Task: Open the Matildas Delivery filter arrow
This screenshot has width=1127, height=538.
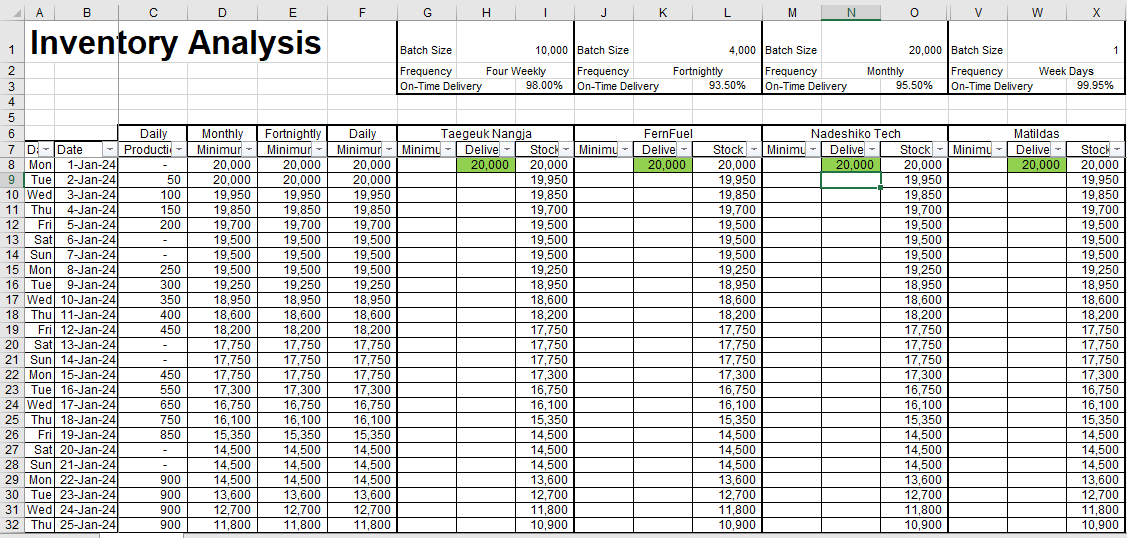Action: (1058, 149)
